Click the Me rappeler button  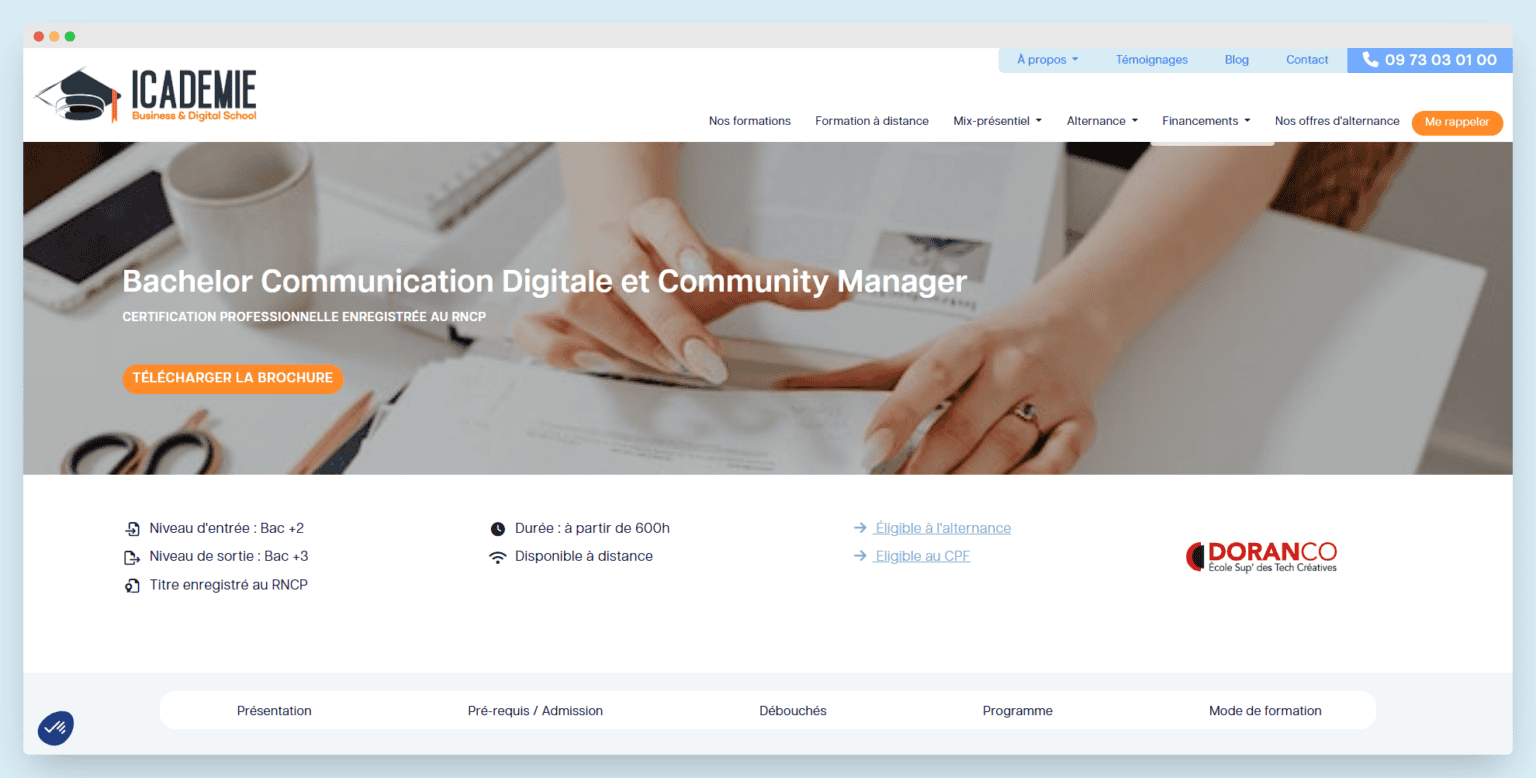[1457, 122]
